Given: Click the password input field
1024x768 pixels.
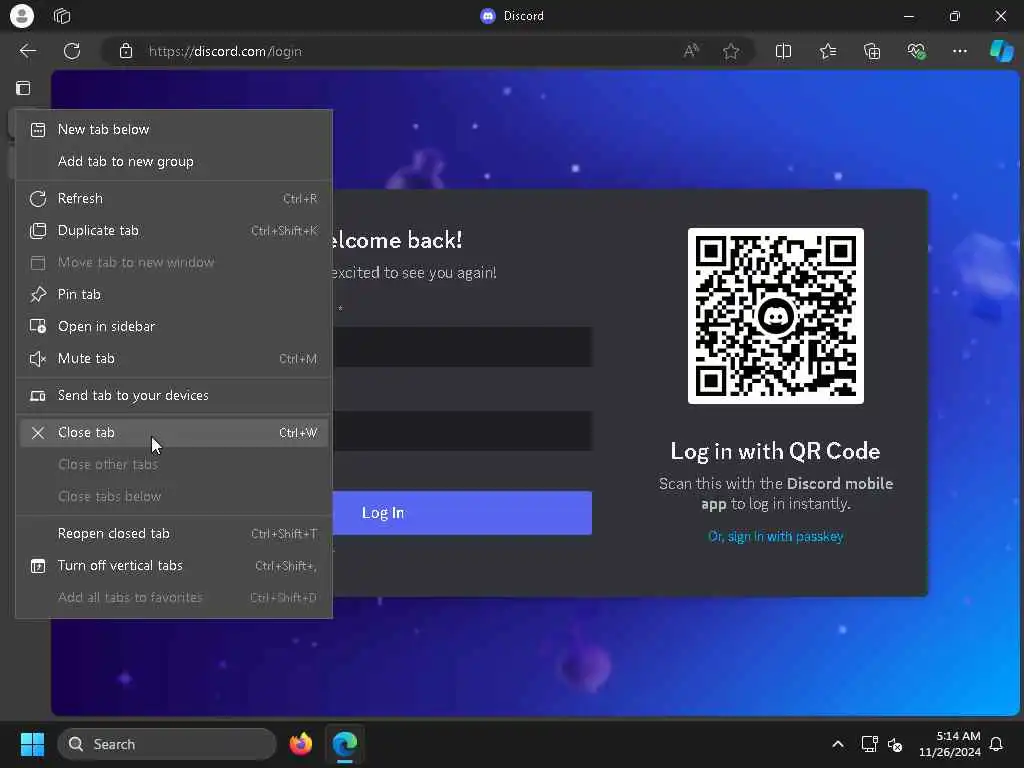Looking at the screenshot, I should pyautogui.click(x=462, y=431).
